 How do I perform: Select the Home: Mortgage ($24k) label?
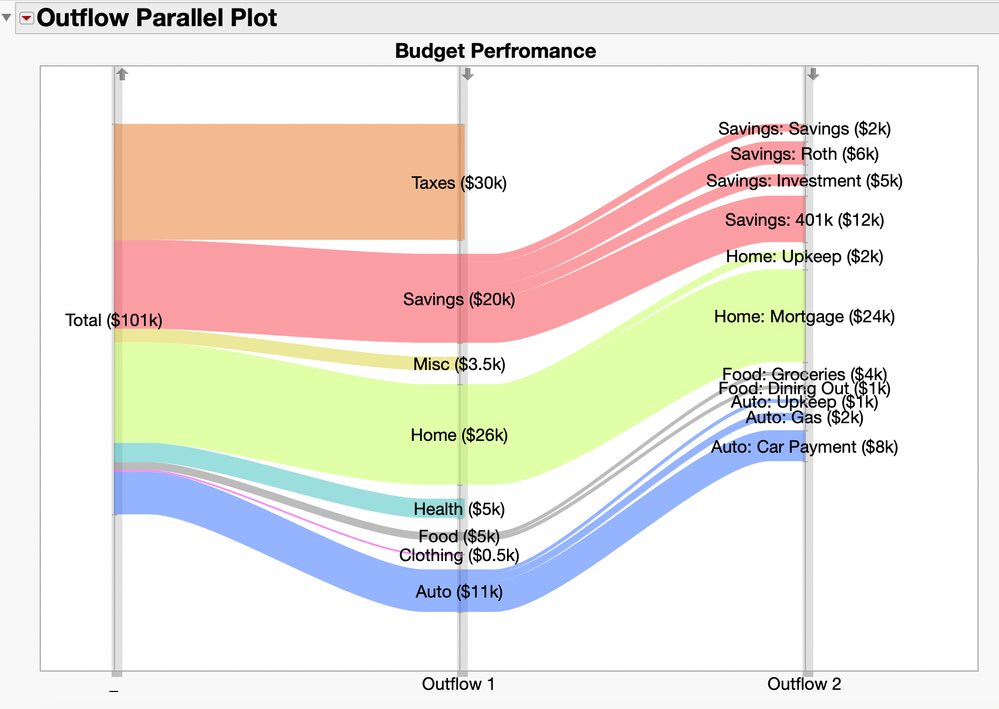804,317
